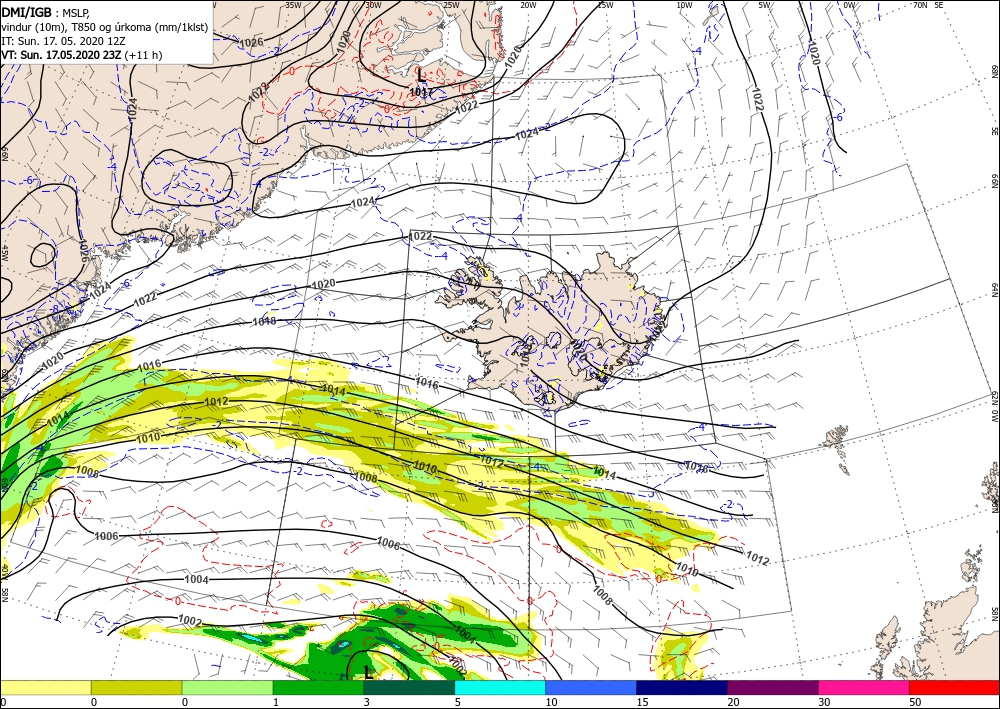Click the 'vindur (10m), T850 og úrkoma' line
This screenshot has width=1000, height=709.
click(105, 27)
